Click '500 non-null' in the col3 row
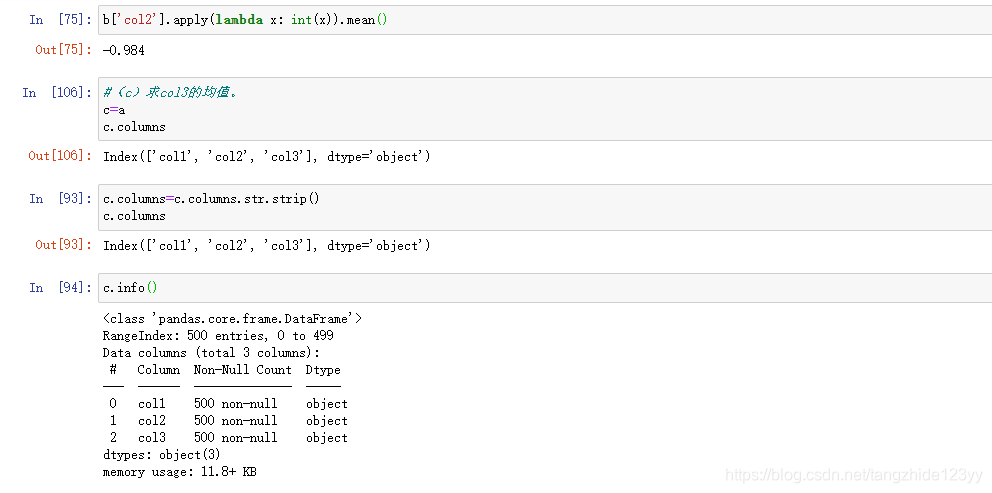Image resolution: width=992 pixels, height=493 pixels. point(236,437)
